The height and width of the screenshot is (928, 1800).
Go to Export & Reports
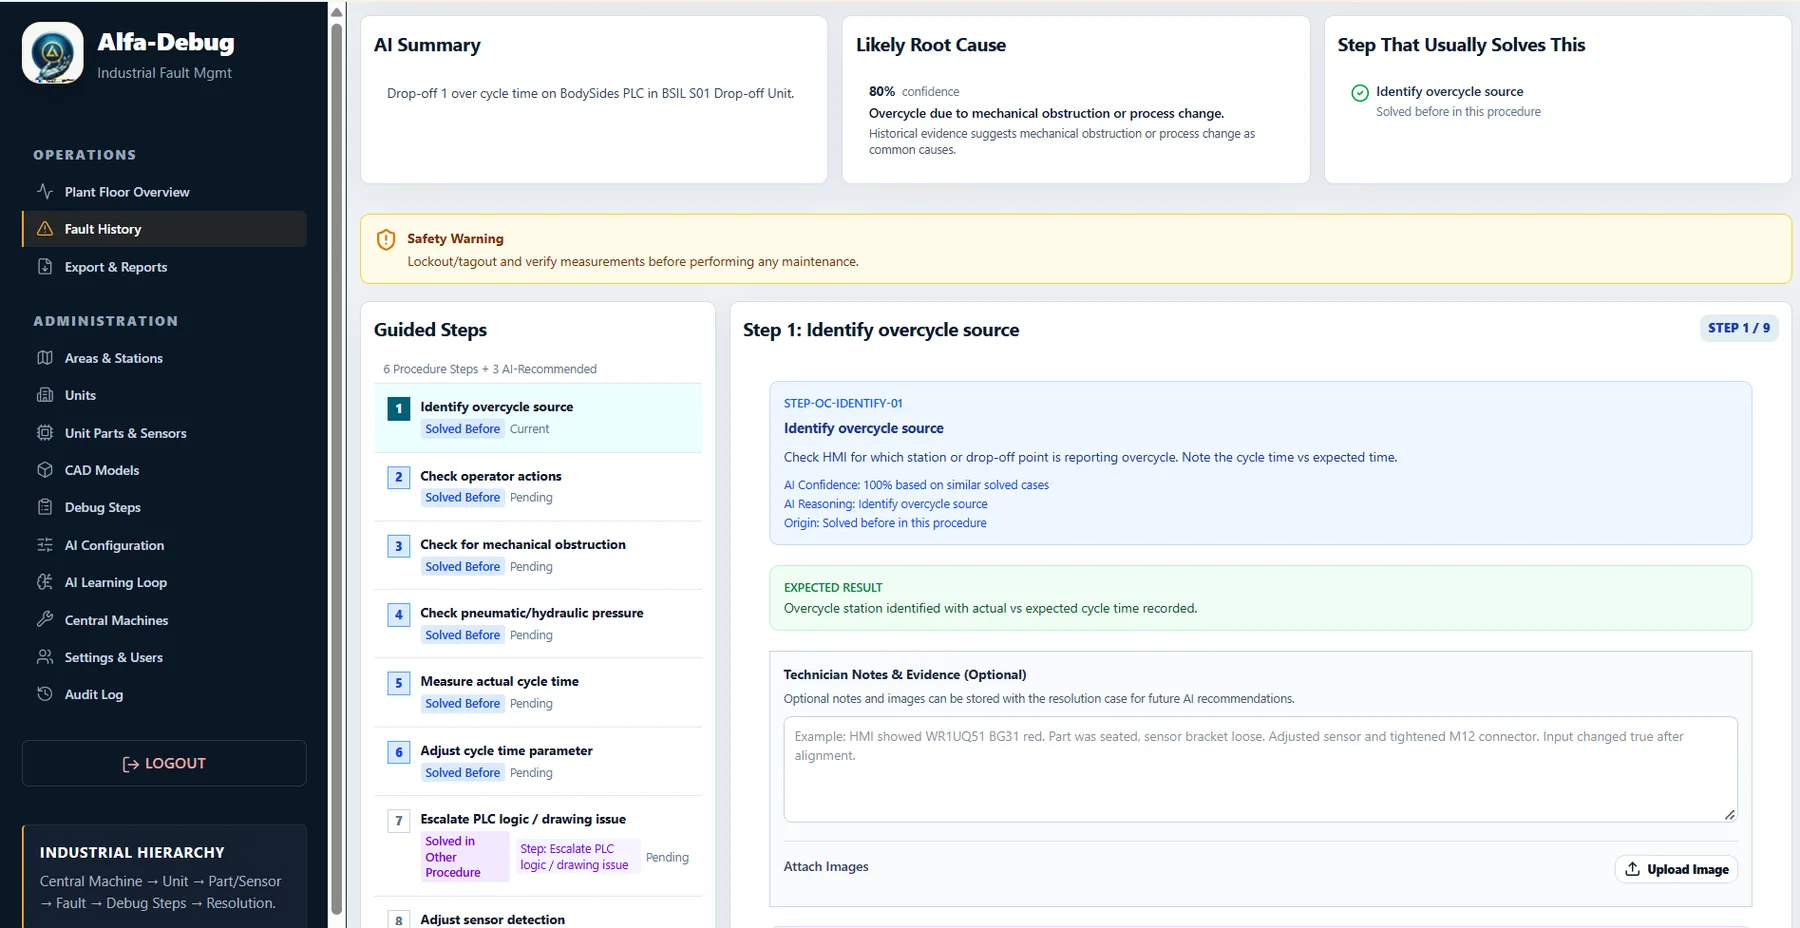coord(164,267)
